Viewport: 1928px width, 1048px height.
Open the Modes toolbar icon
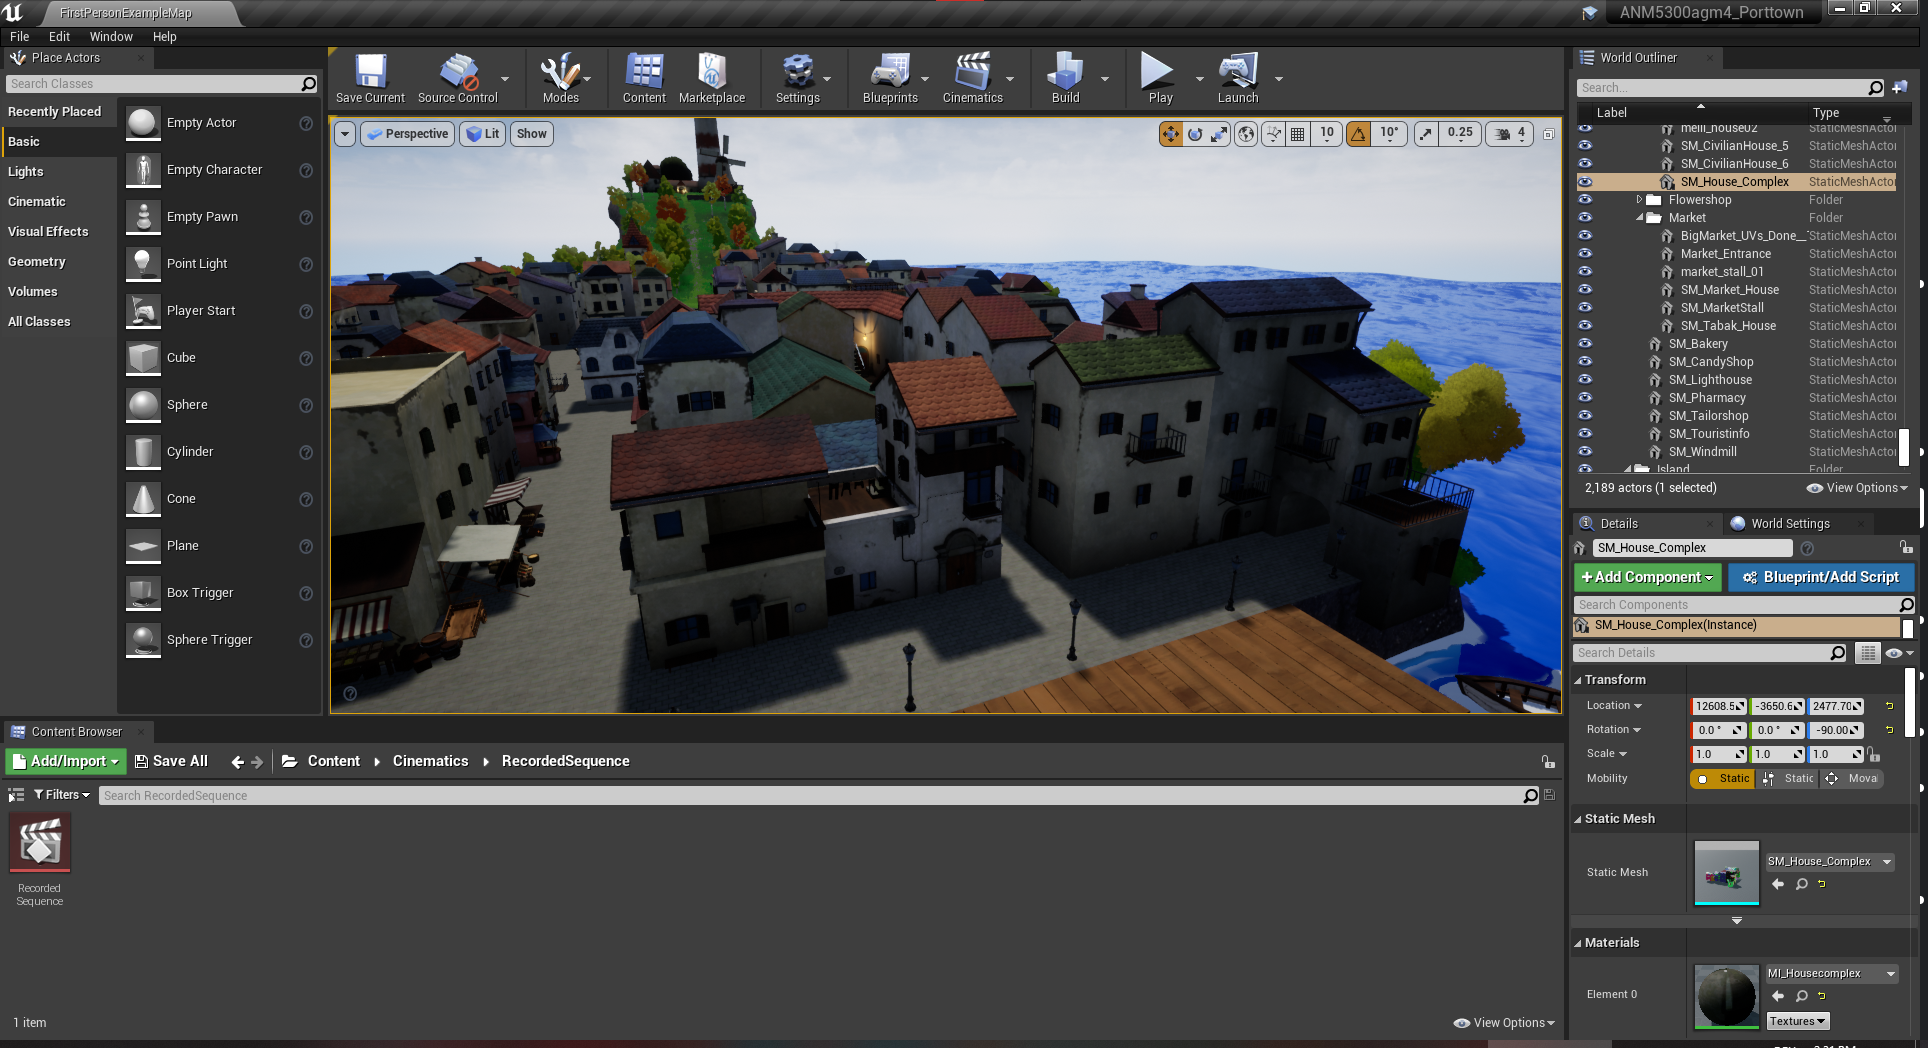coord(561,78)
